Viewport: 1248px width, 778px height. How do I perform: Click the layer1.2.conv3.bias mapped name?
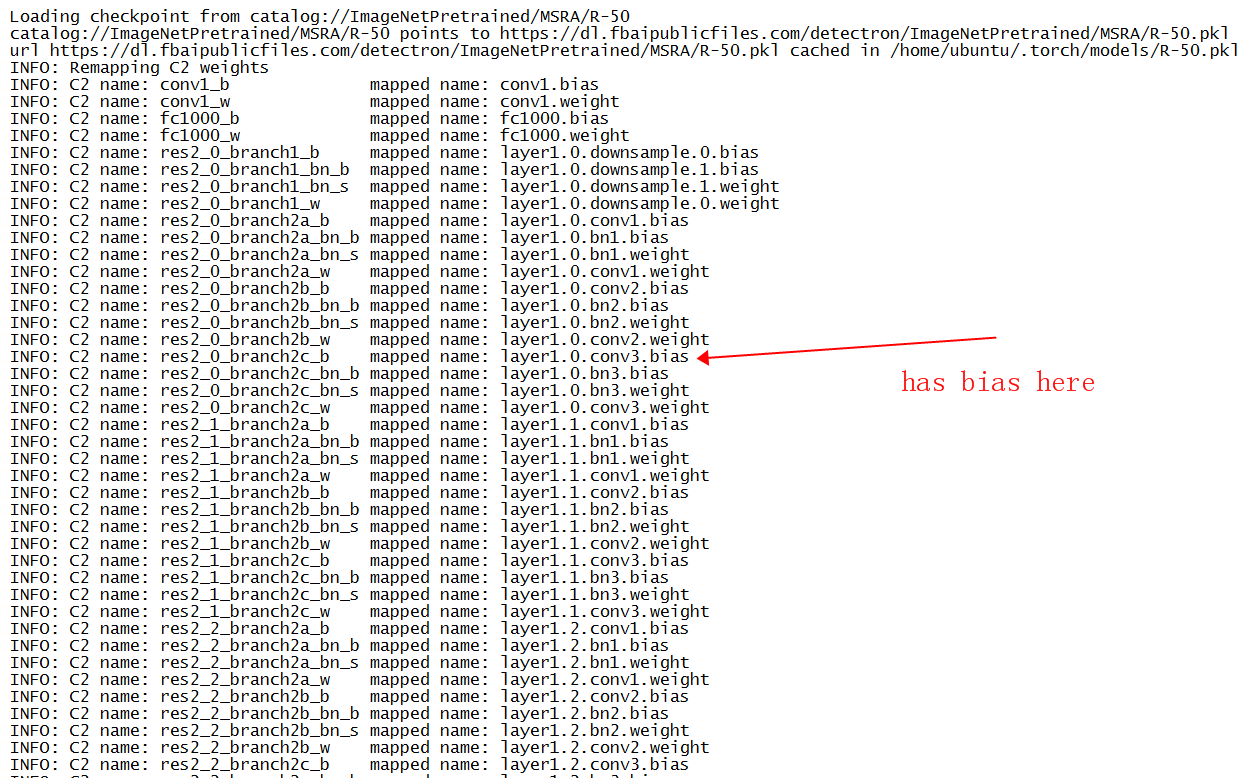click(592, 764)
